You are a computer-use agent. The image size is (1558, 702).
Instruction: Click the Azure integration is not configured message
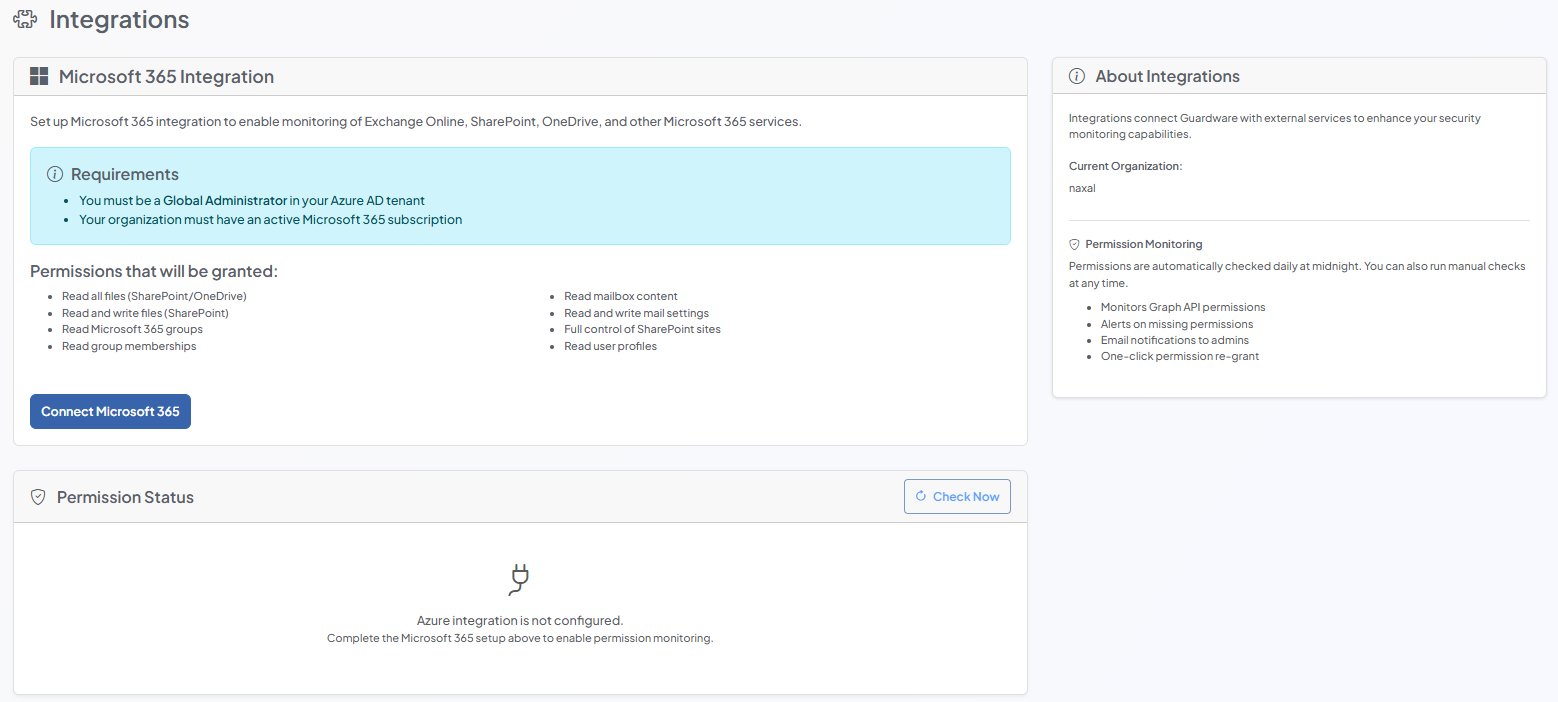(520, 620)
